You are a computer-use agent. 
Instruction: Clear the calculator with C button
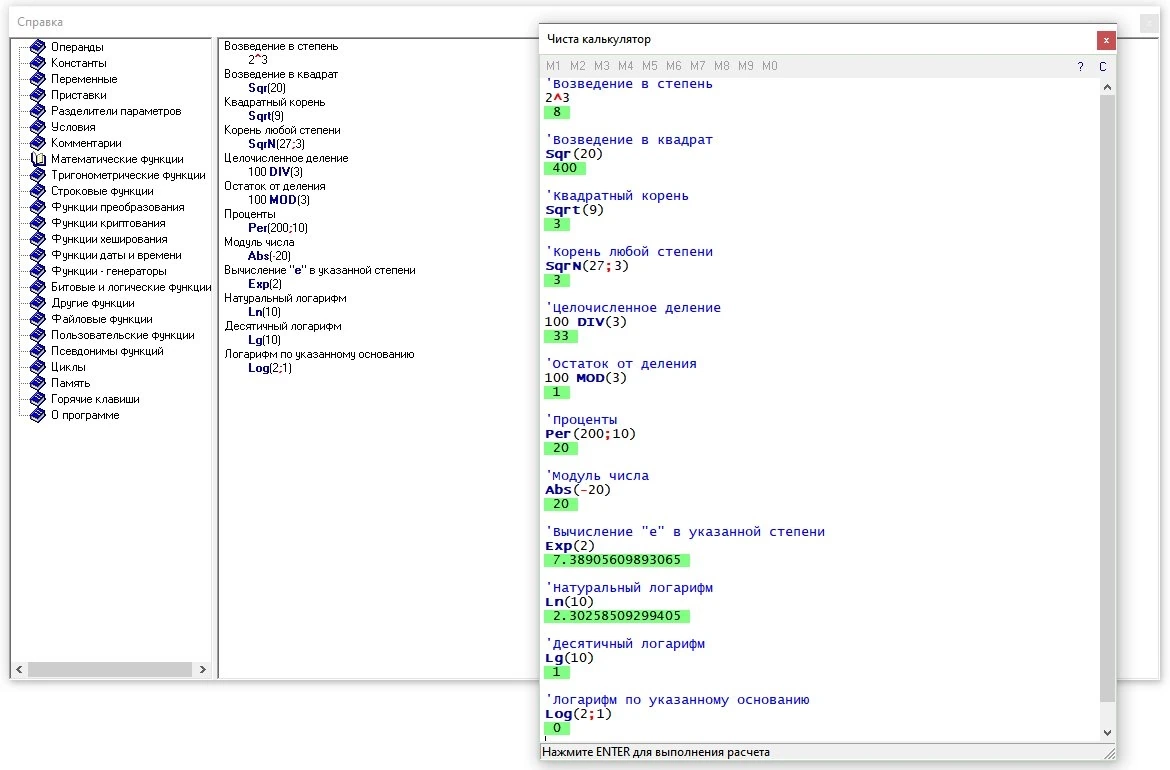click(x=1103, y=66)
